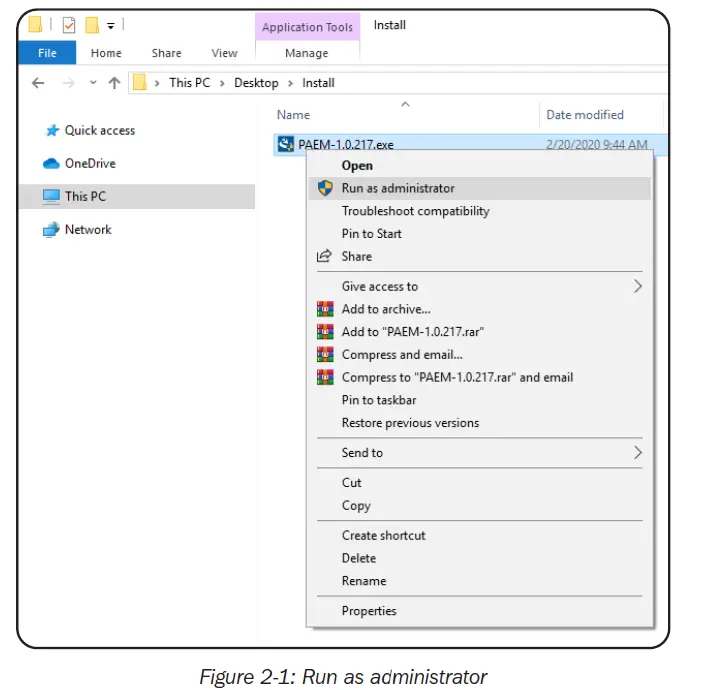Click the WinRAR icon beside Add to archive
Screen dimensions: 701x690
pos(325,309)
